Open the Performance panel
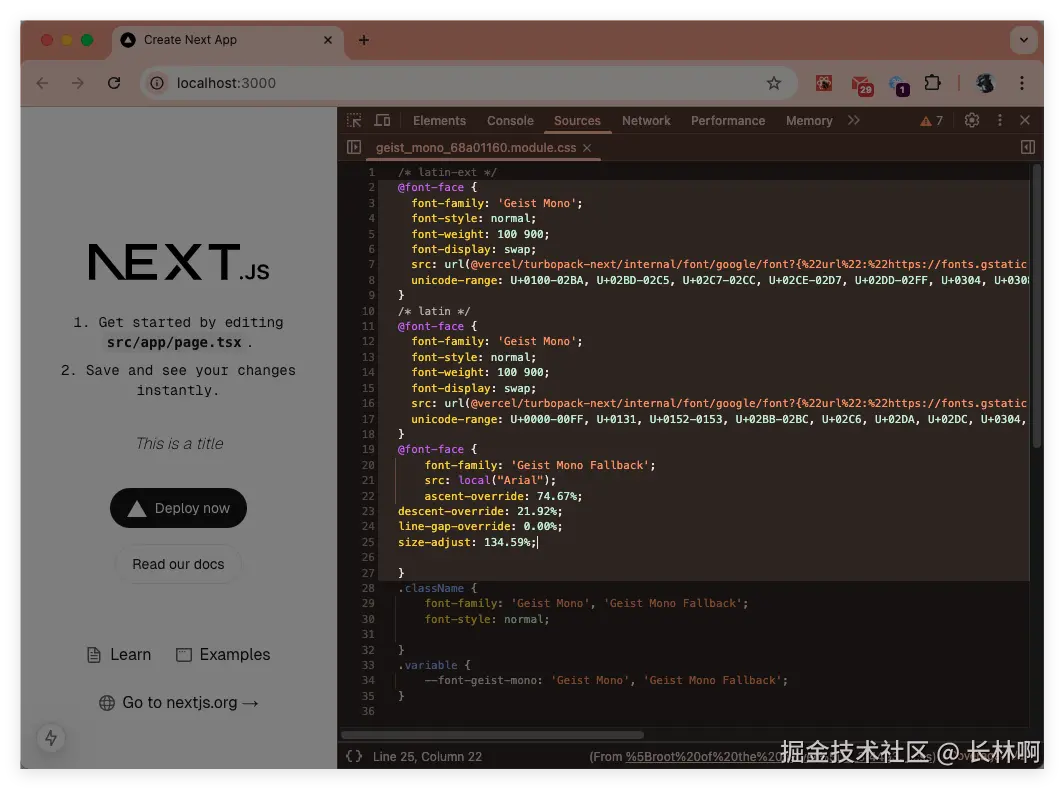 pos(727,120)
